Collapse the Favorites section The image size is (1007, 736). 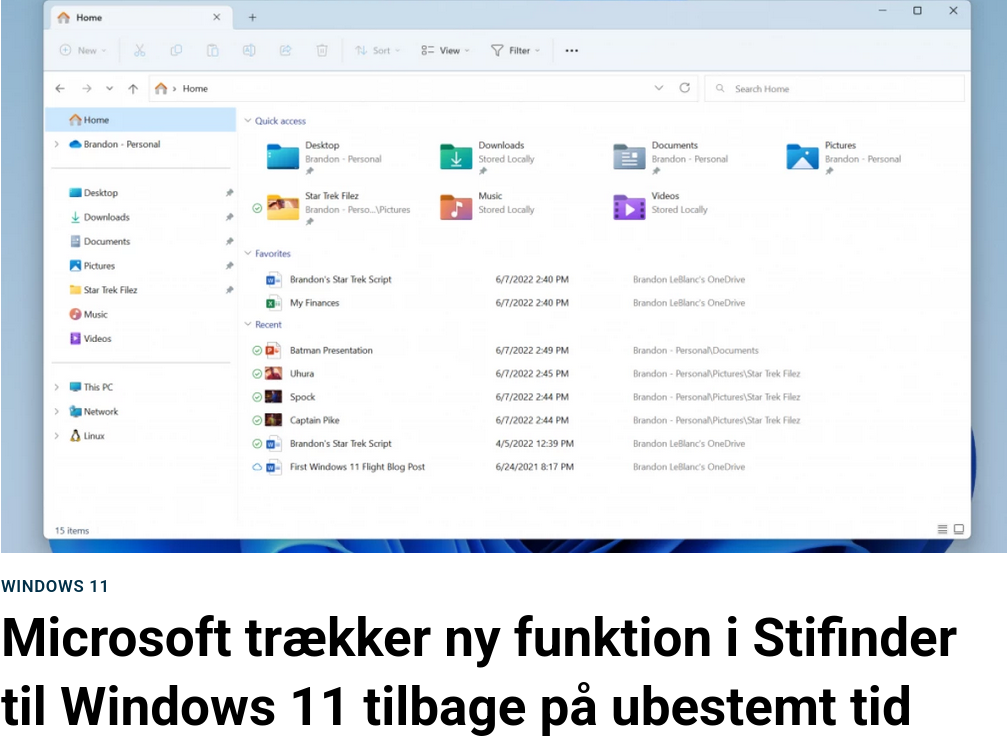248,253
